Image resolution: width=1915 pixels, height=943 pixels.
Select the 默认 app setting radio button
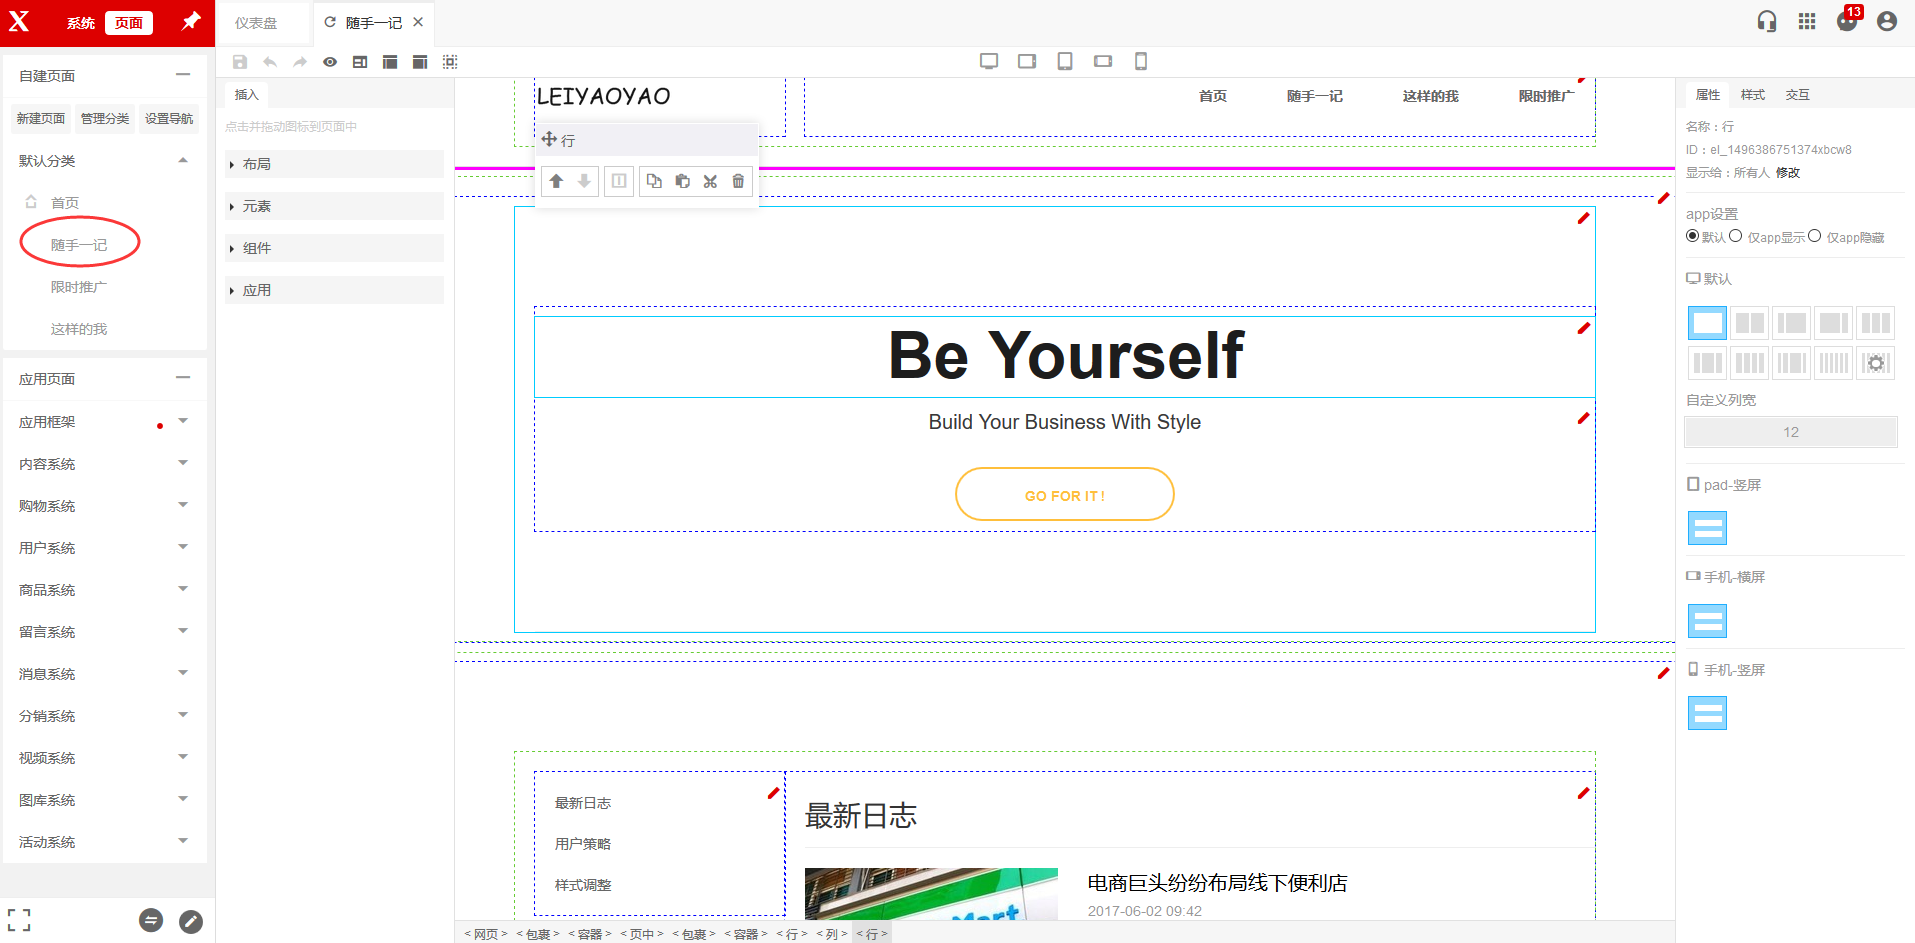(1692, 236)
